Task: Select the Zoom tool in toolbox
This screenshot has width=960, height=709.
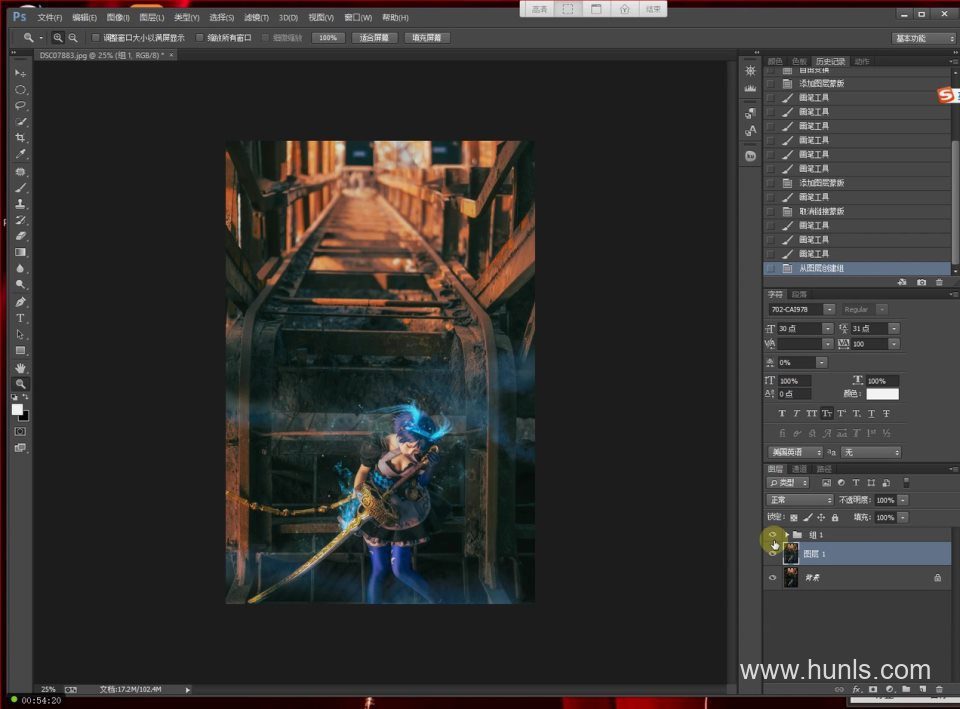Action: (x=20, y=384)
